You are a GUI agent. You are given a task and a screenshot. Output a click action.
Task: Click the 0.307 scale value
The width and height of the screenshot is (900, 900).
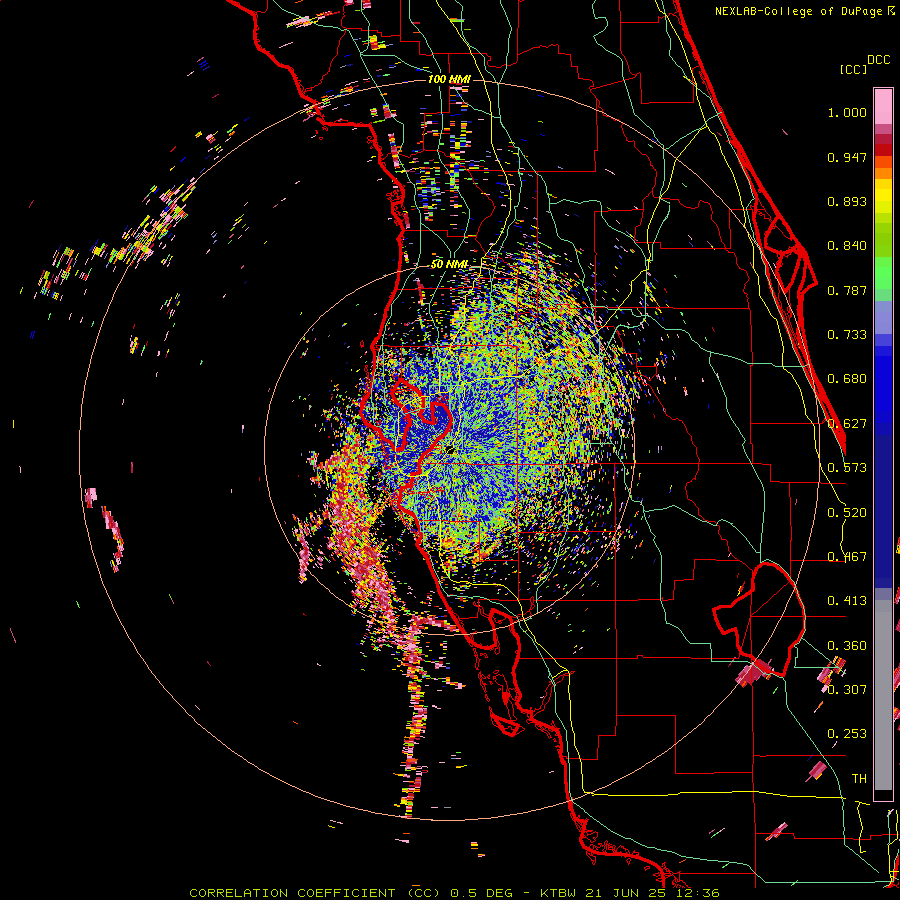point(847,689)
